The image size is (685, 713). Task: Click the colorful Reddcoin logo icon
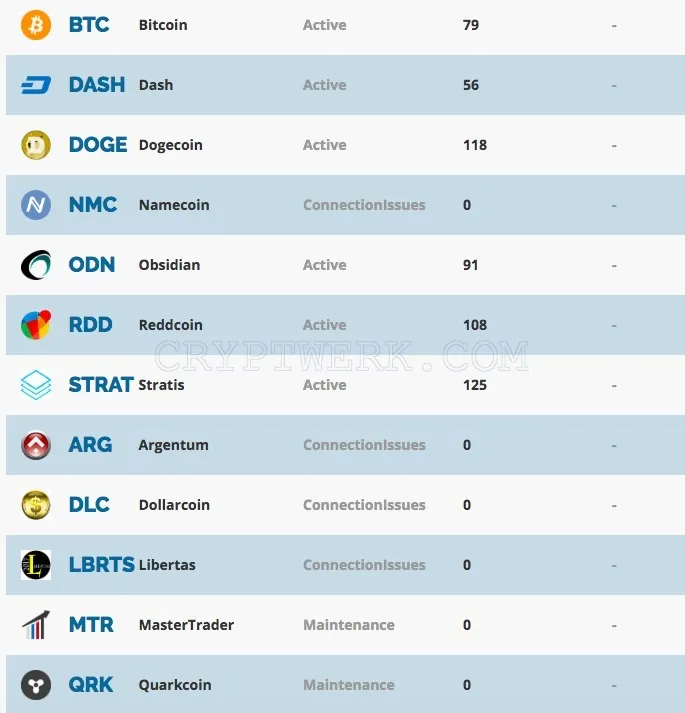[x=36, y=325]
